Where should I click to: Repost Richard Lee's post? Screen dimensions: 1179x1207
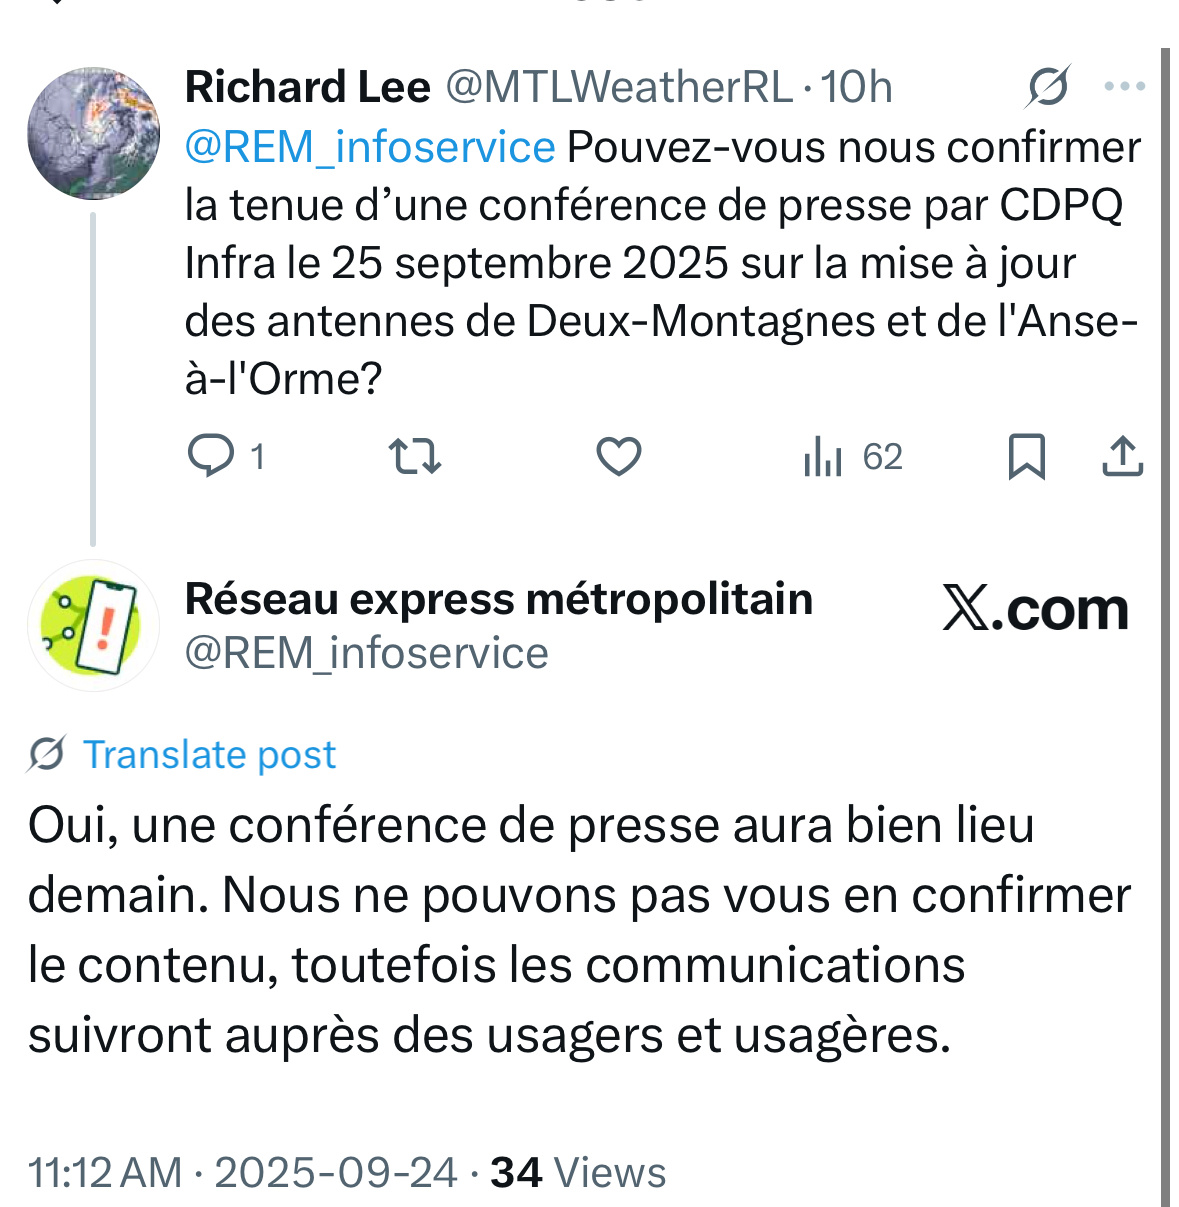click(414, 457)
